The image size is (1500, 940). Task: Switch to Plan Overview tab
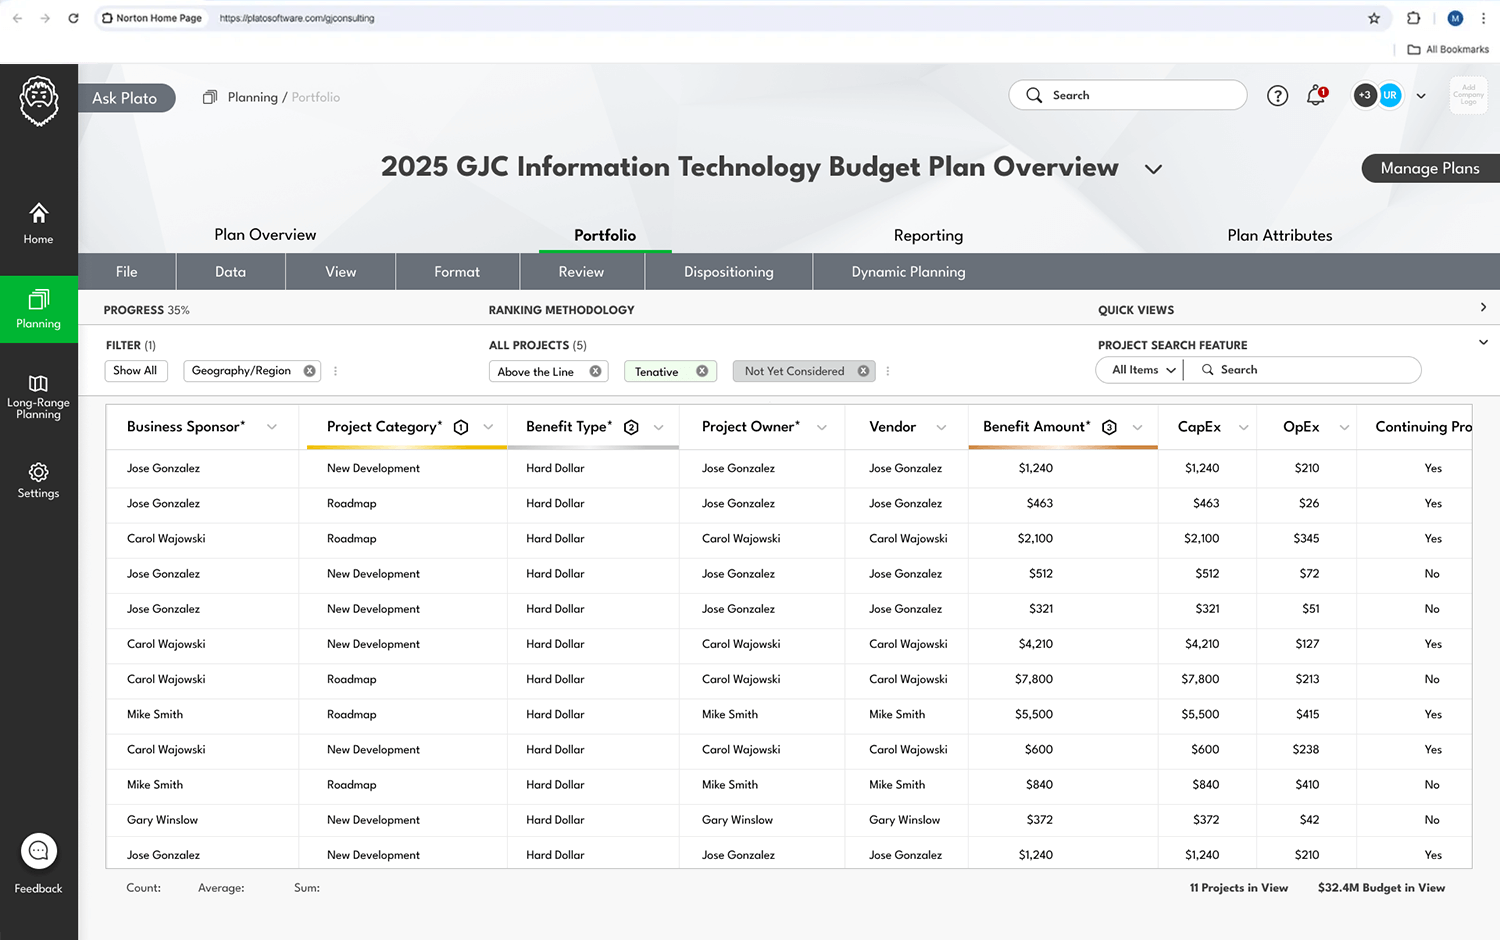tap(265, 235)
